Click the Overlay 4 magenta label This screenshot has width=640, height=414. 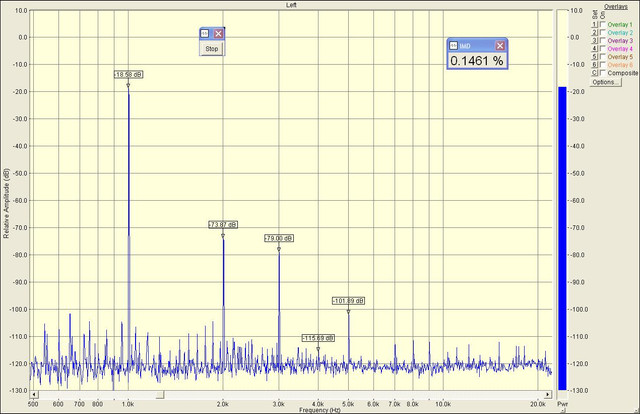[620, 49]
